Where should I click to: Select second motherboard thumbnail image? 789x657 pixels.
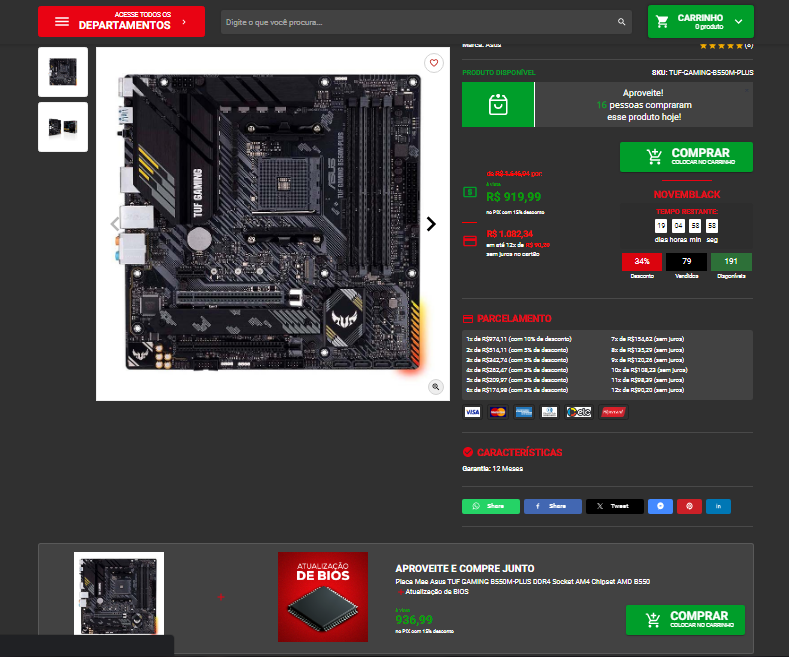coord(63,127)
